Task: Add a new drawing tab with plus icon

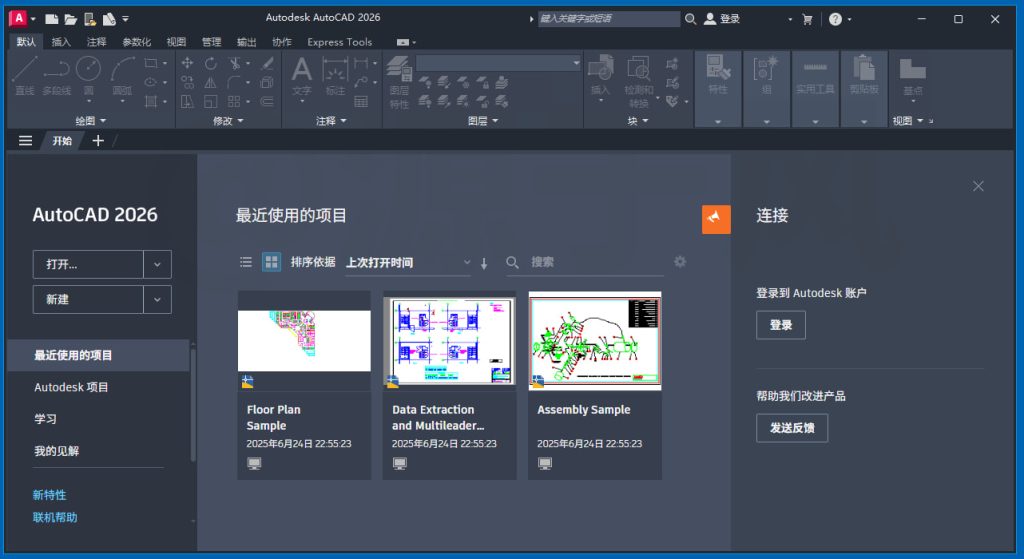Action: [98, 140]
